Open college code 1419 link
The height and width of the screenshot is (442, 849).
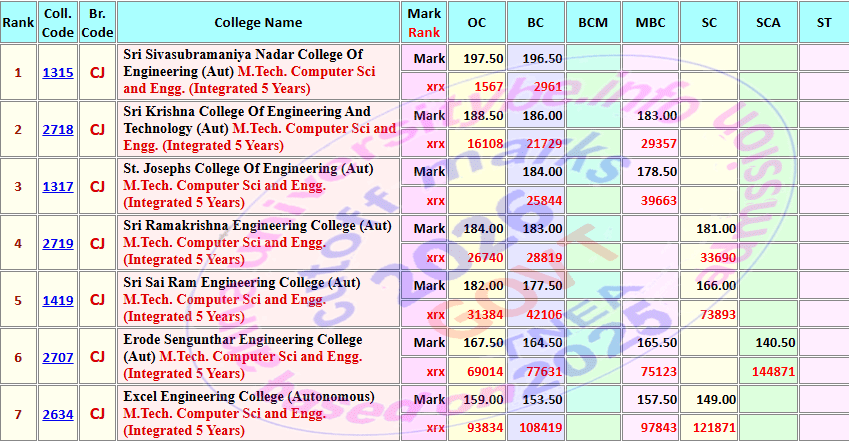[x=58, y=301]
